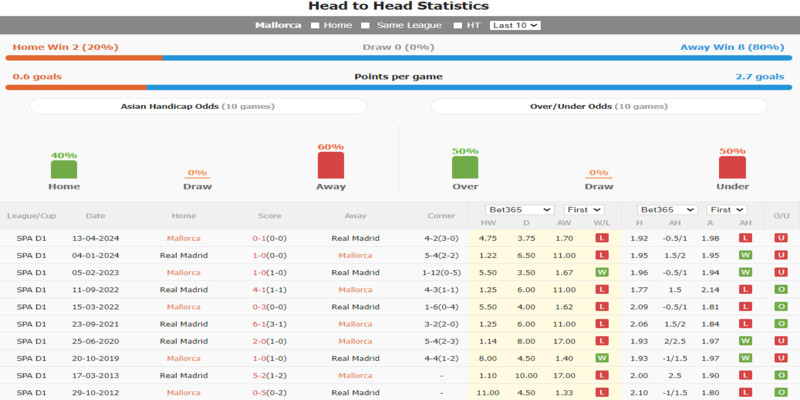Image resolution: width=800 pixels, height=400 pixels.
Task: Open the Last 10 matches dropdown
Action: pos(515,25)
